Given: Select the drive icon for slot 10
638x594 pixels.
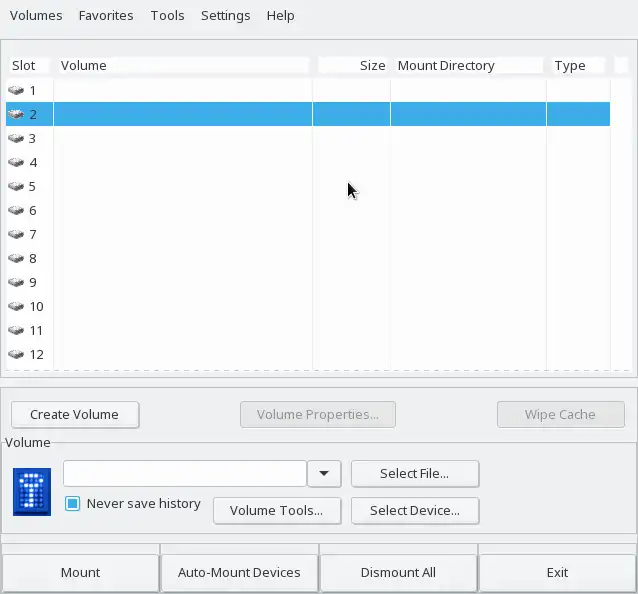Looking at the screenshot, I should [x=16, y=306].
